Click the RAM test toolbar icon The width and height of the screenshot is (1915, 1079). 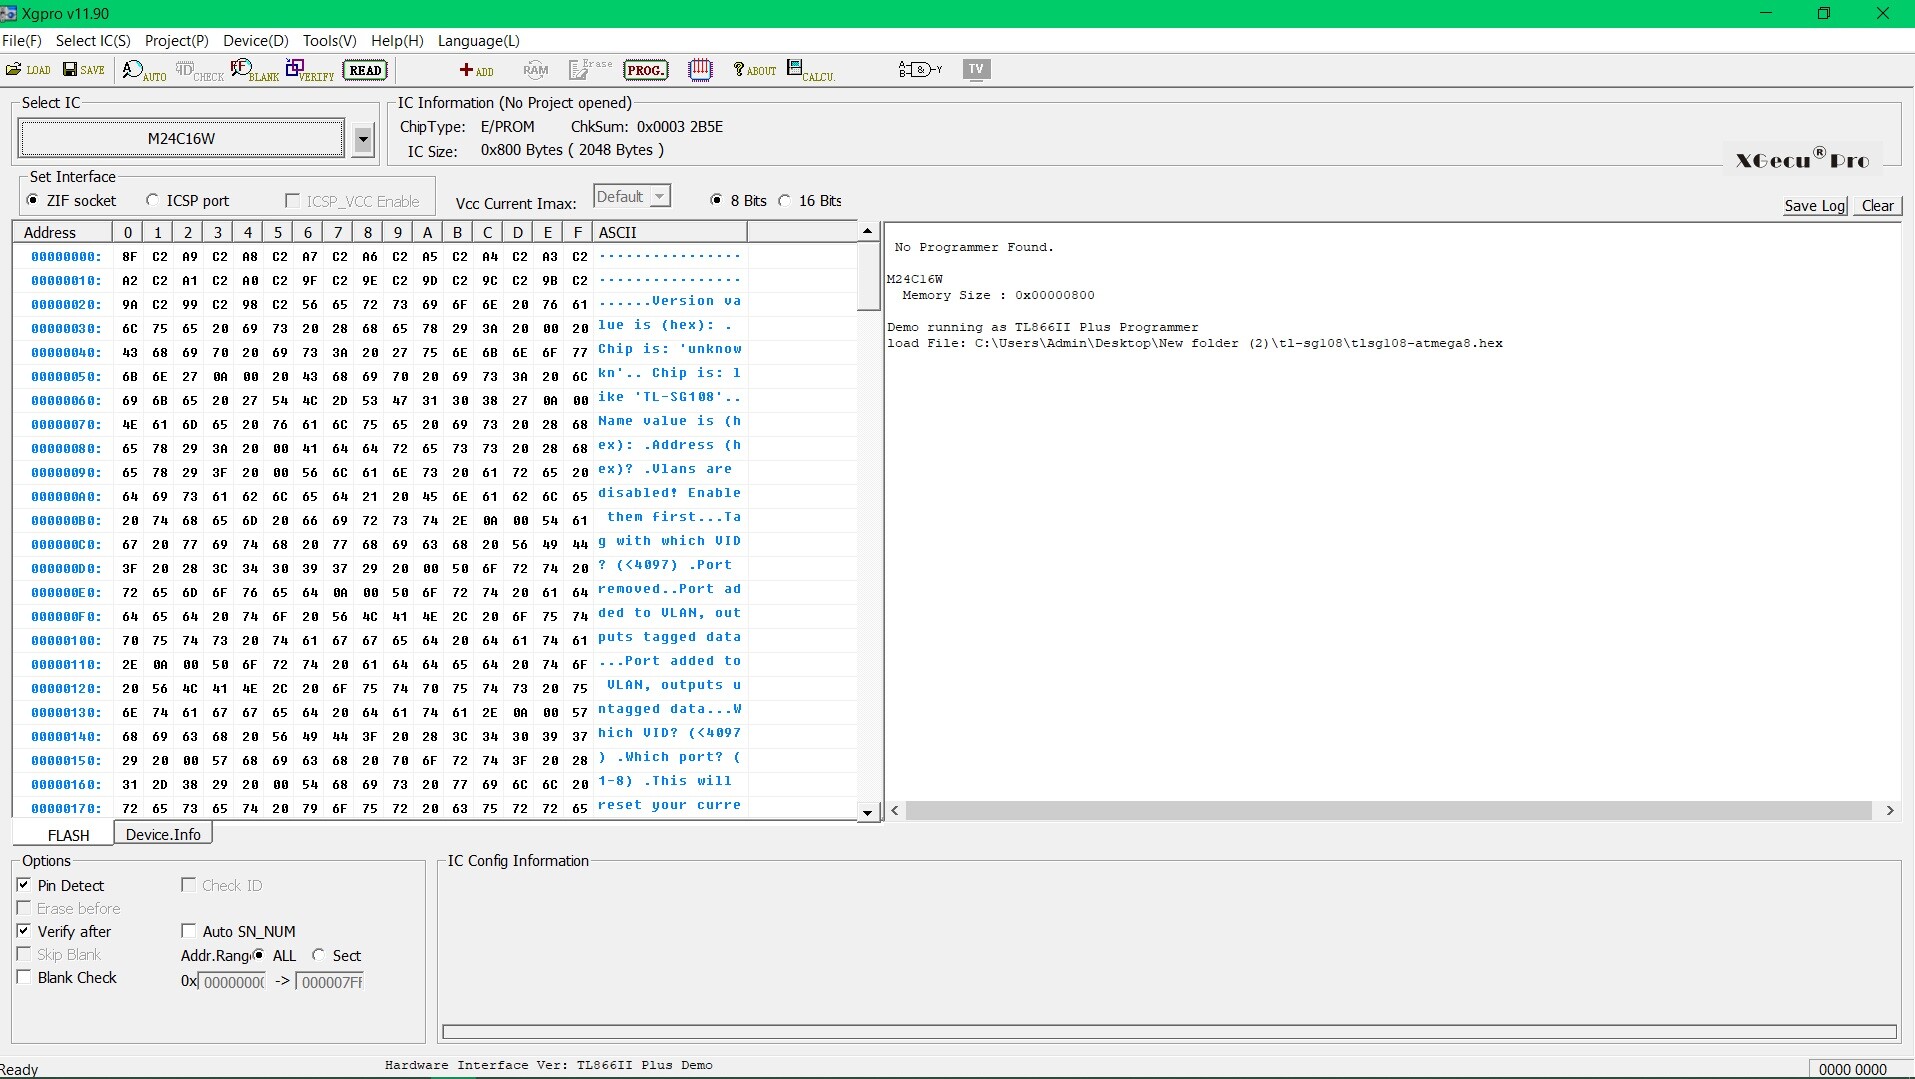[536, 70]
